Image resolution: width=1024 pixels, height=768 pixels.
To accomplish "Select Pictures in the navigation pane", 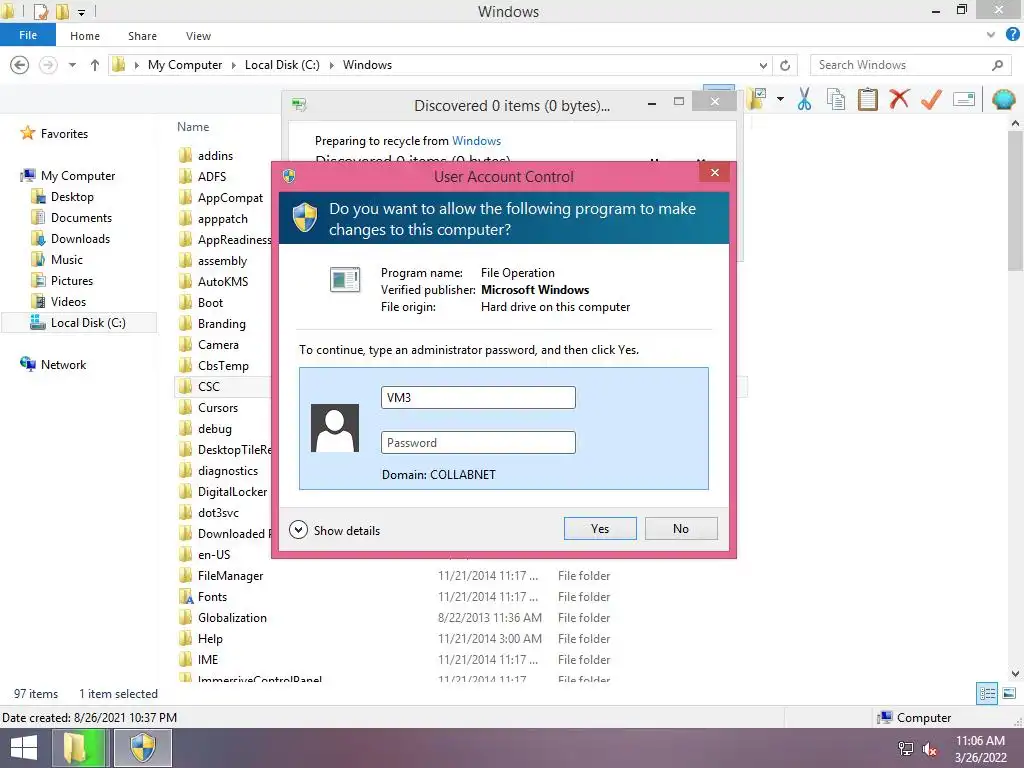I will coord(72,280).
